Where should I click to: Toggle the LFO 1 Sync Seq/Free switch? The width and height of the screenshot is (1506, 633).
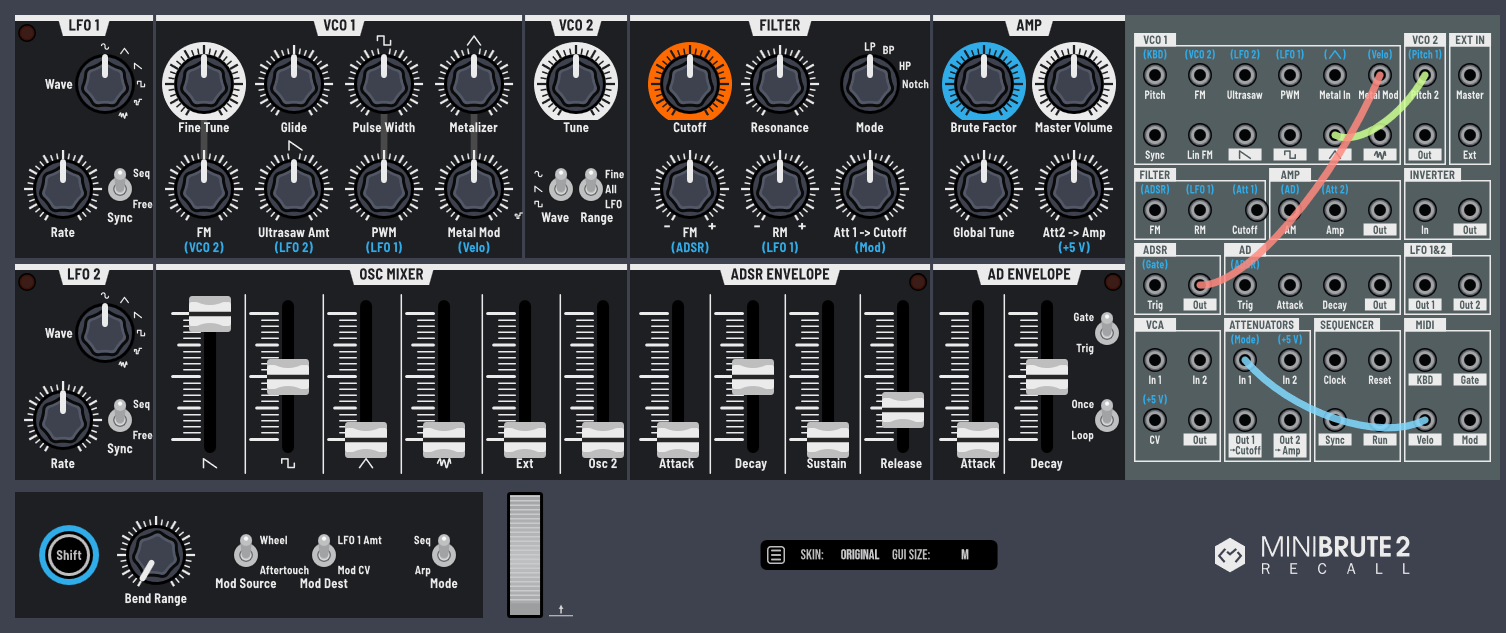point(120,186)
